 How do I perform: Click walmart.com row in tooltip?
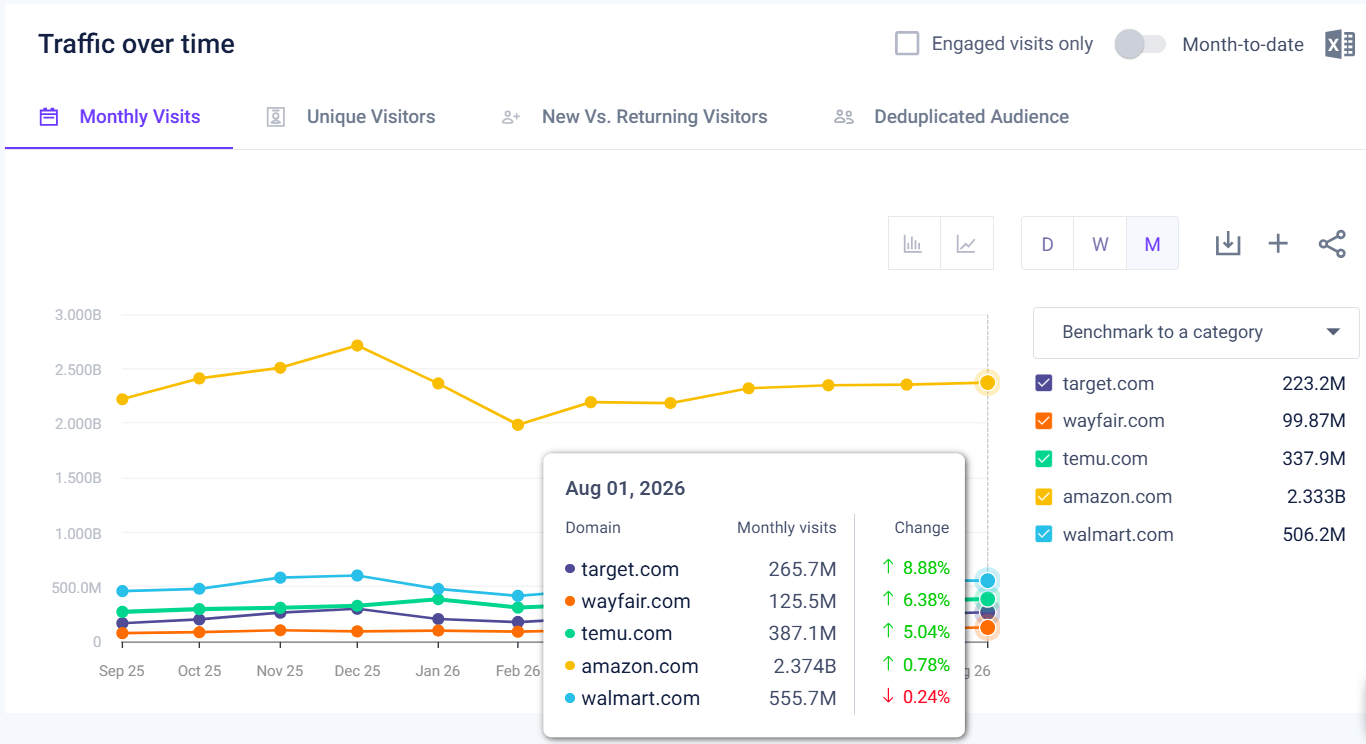click(x=757, y=698)
